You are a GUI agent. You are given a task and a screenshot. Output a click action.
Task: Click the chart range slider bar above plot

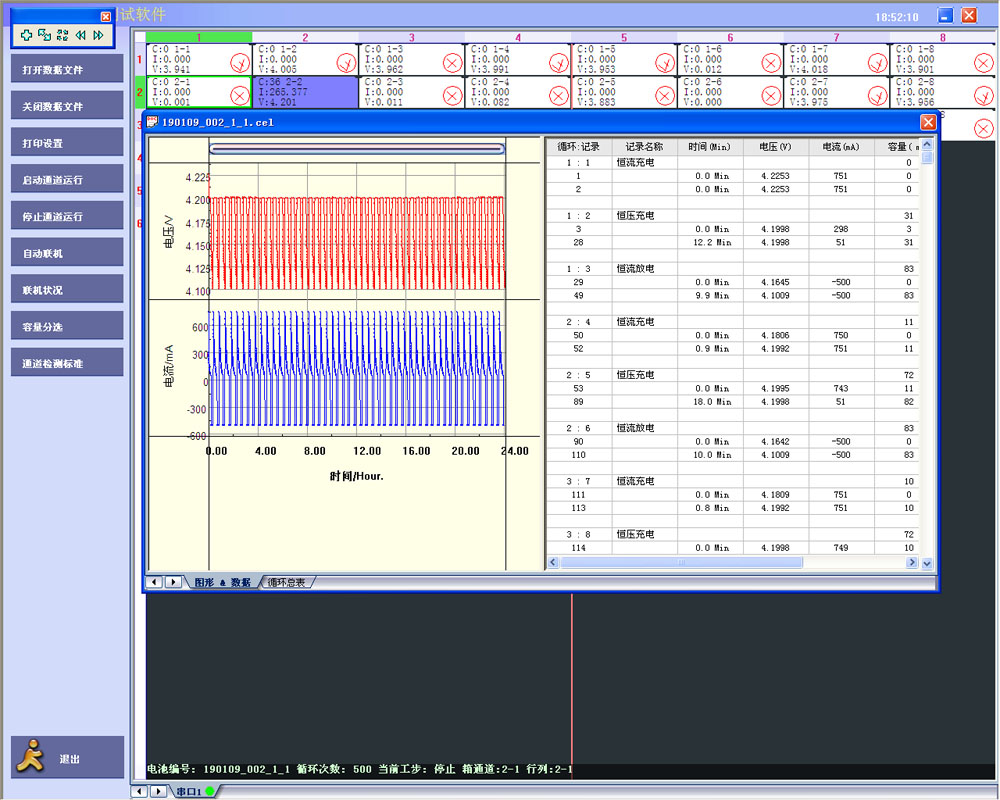pos(357,149)
